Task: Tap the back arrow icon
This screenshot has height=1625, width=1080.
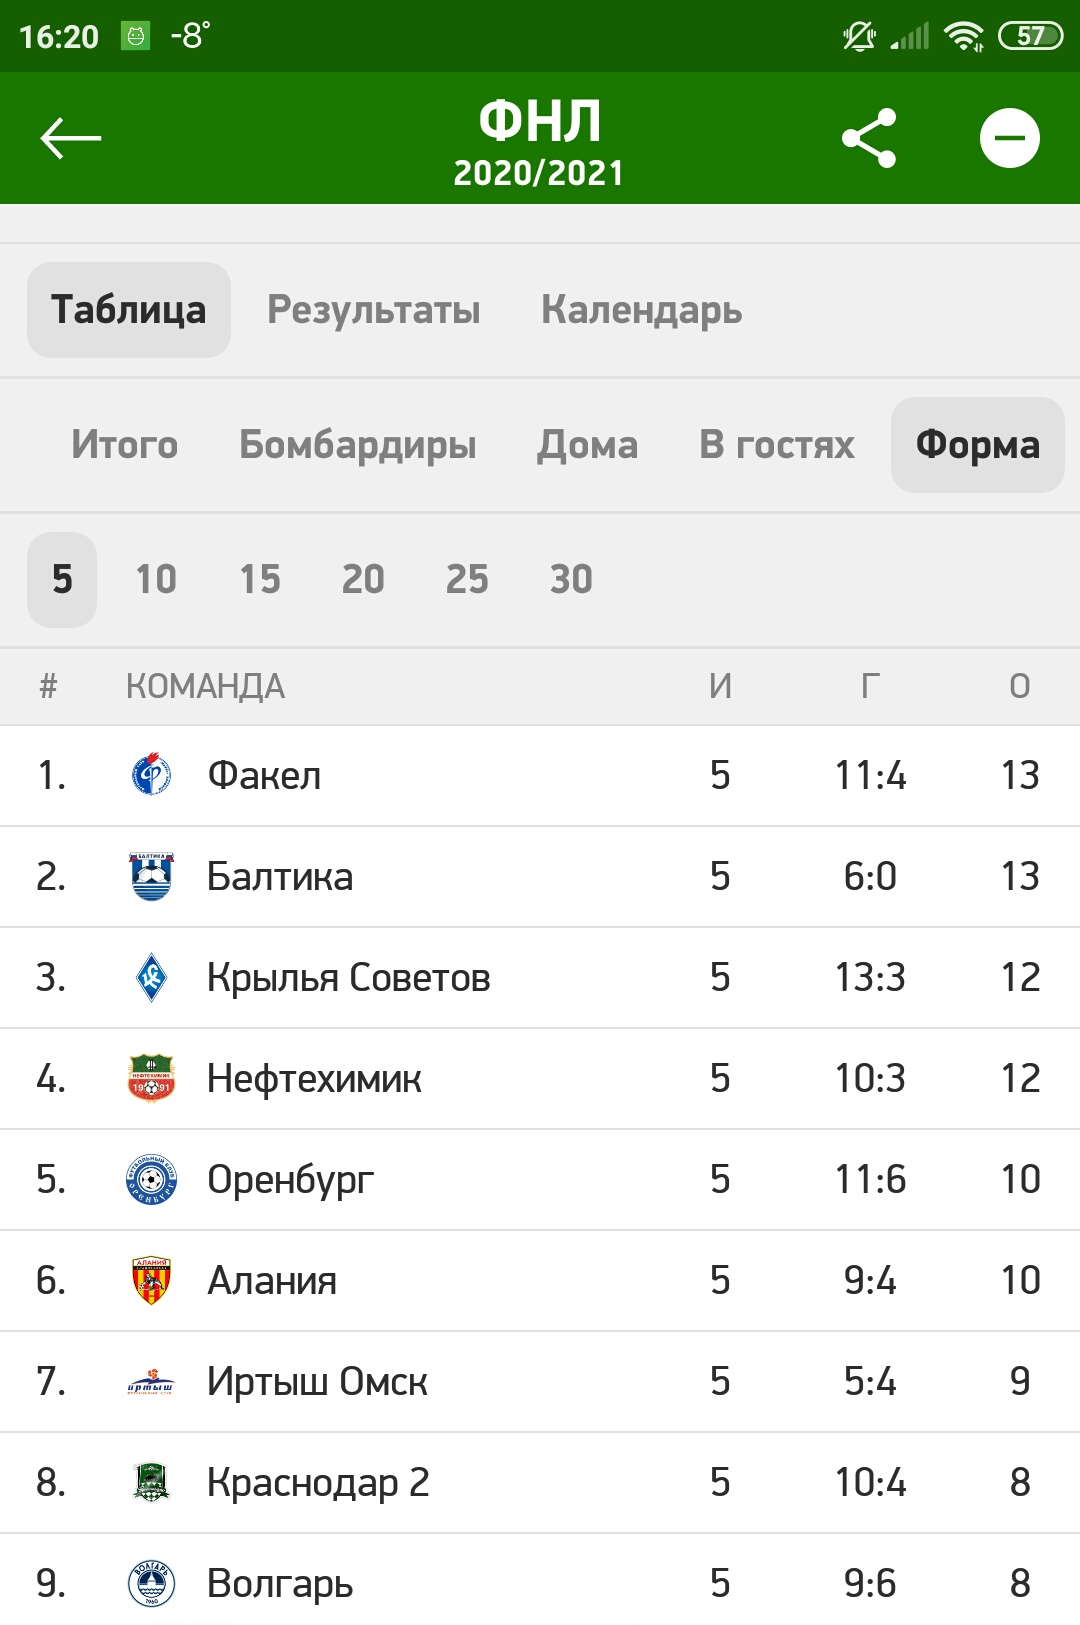Action: [70, 138]
